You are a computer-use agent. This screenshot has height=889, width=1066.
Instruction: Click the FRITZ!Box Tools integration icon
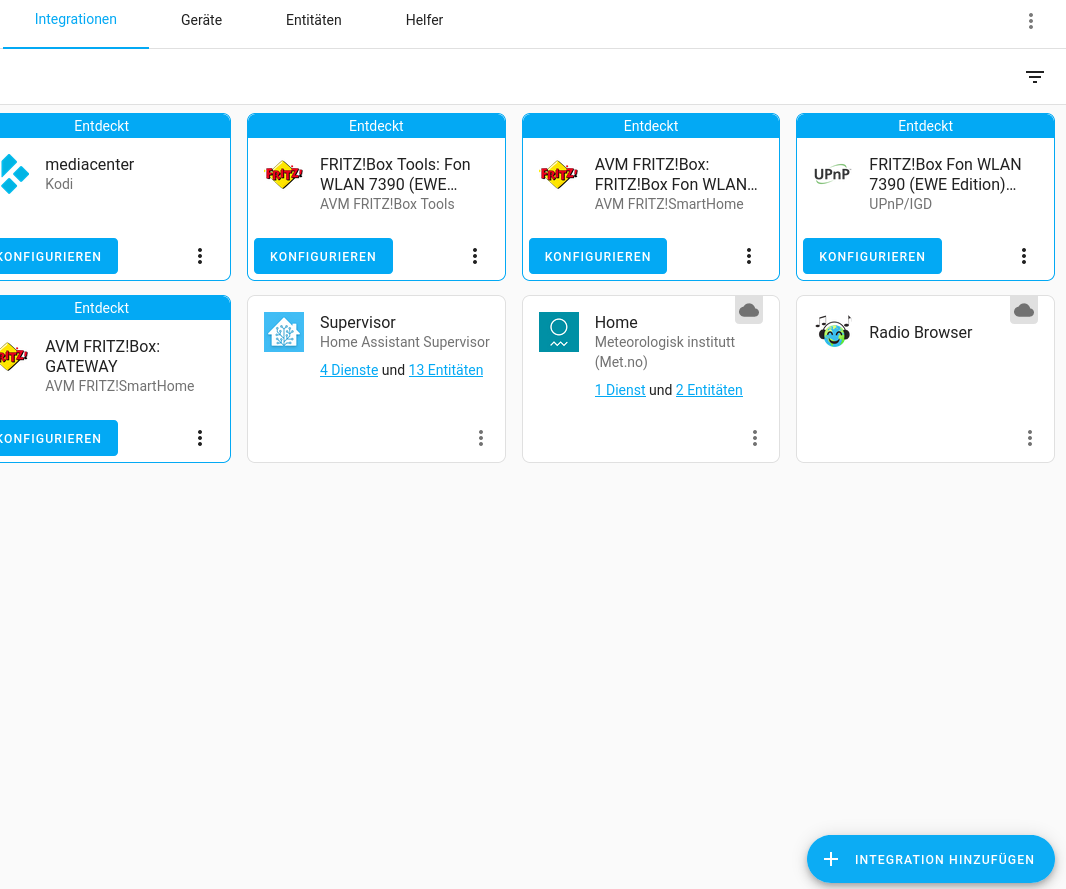284,173
